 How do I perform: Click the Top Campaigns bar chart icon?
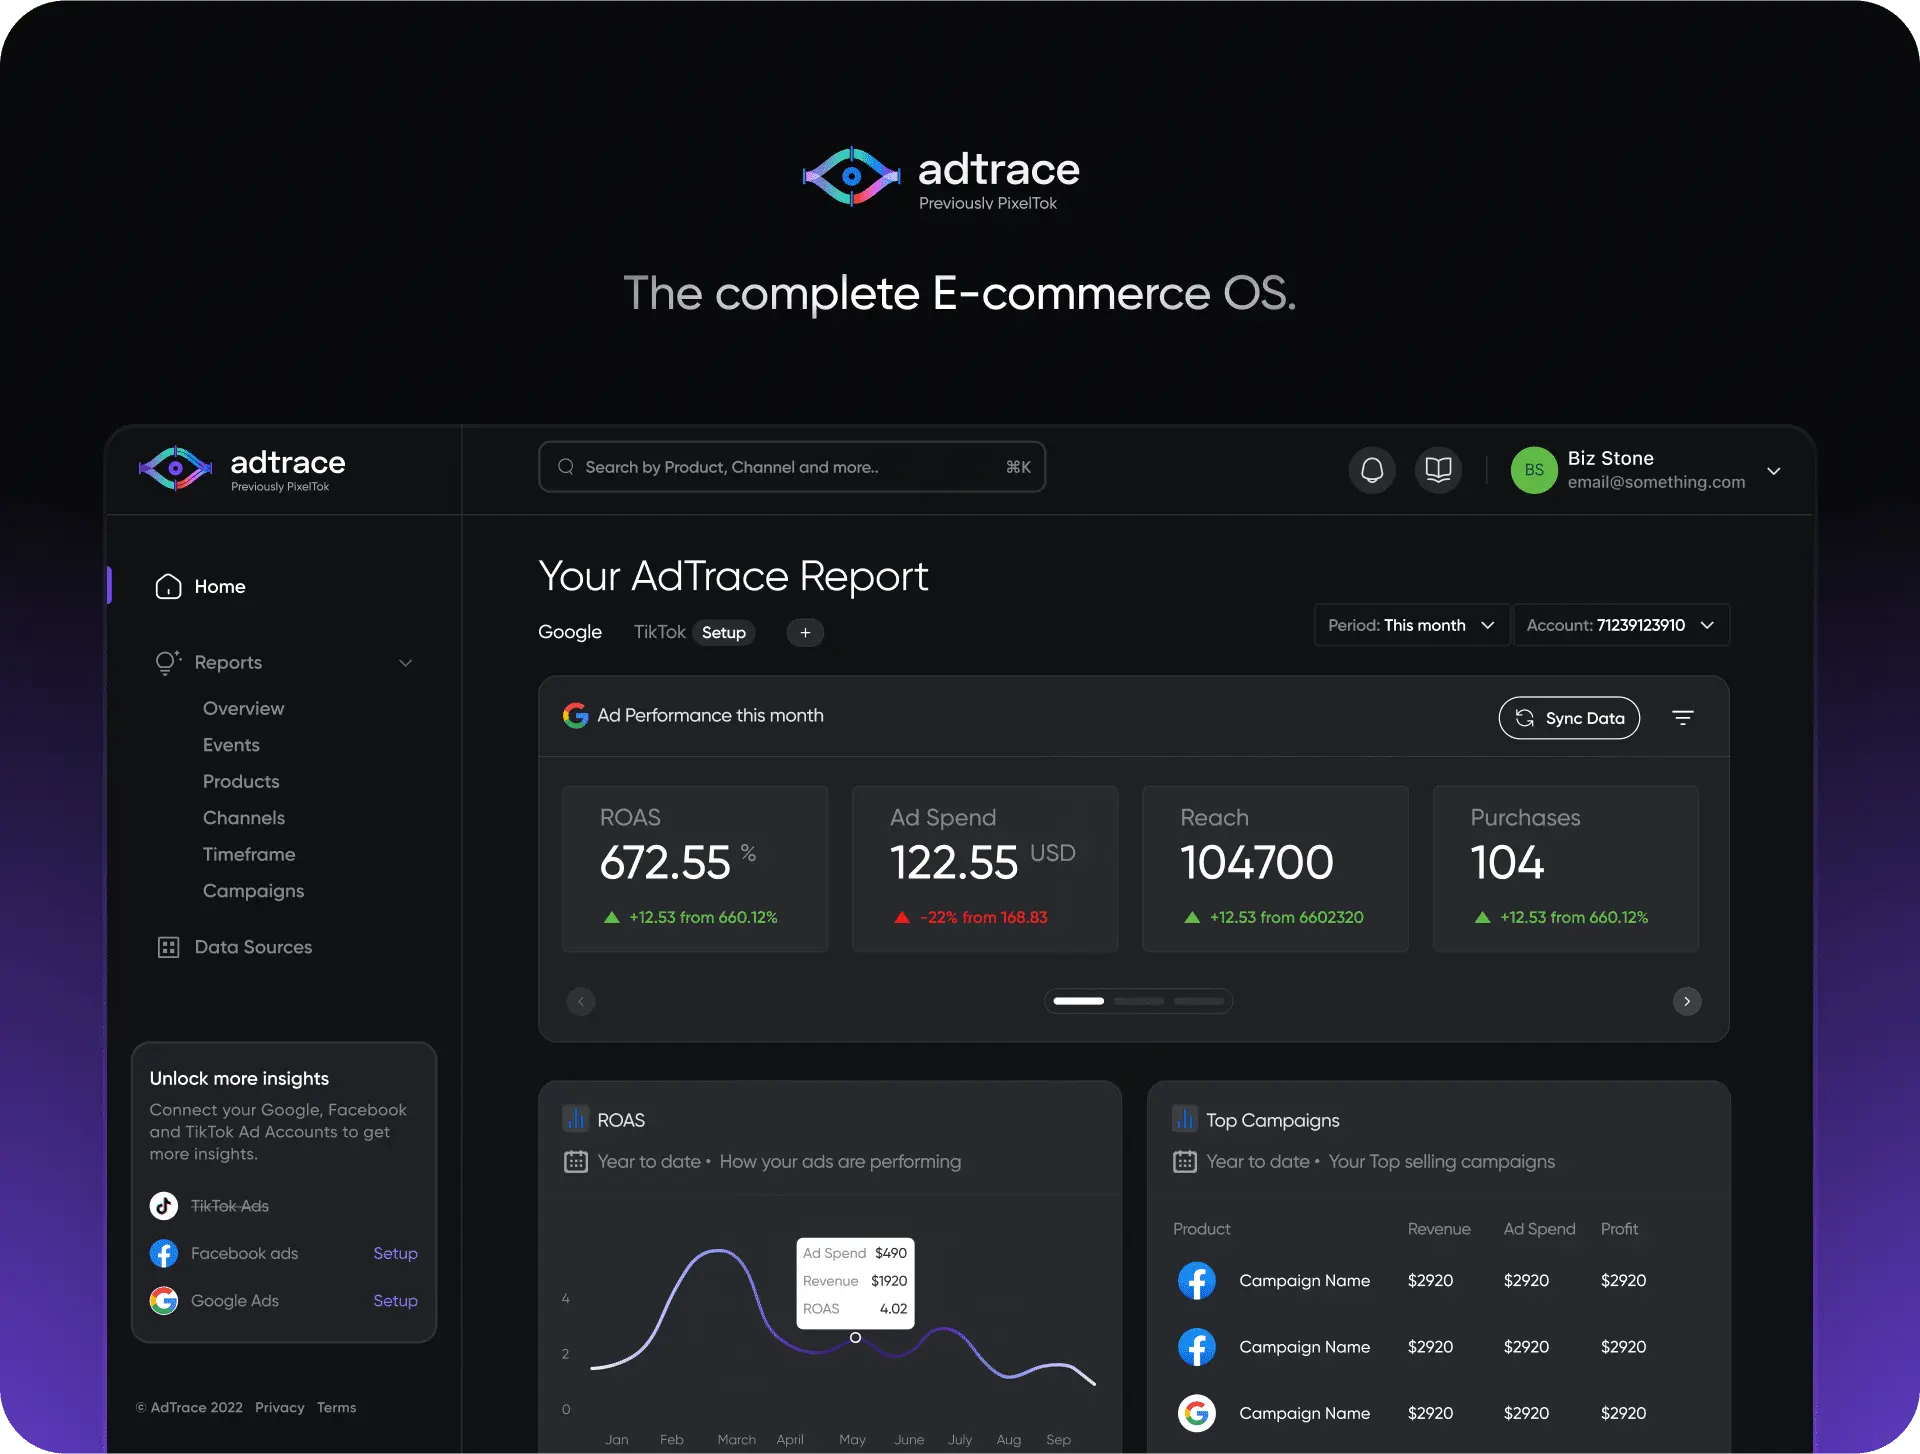pyautogui.click(x=1184, y=1118)
